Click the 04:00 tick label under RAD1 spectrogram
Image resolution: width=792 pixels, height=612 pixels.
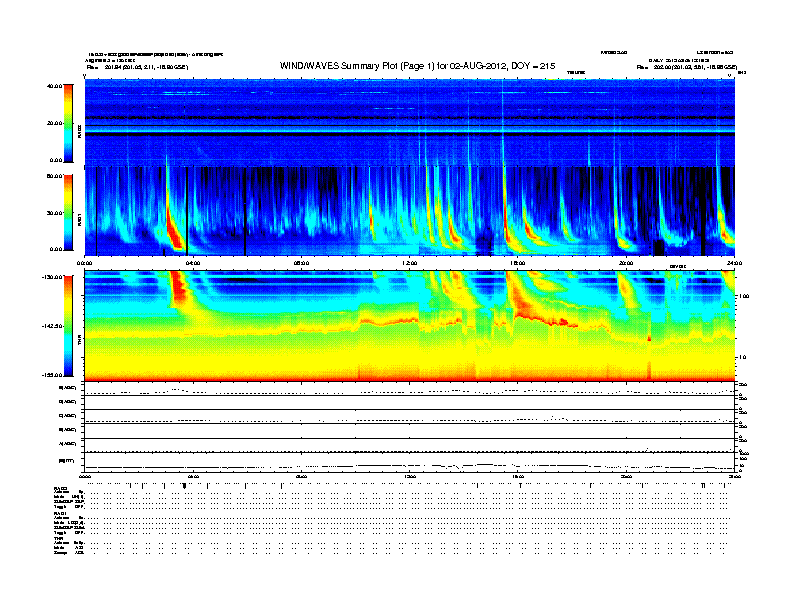click(193, 263)
